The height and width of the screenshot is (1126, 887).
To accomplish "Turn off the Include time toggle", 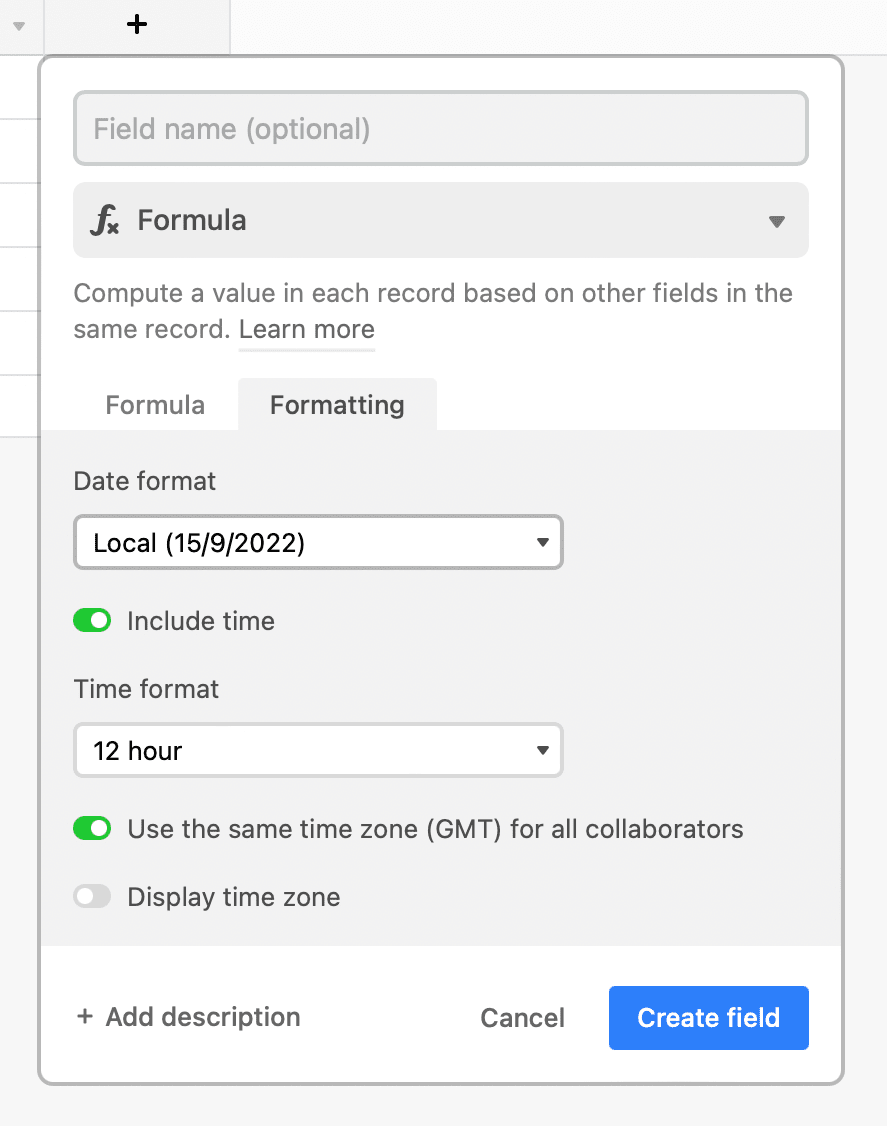I will pos(92,621).
